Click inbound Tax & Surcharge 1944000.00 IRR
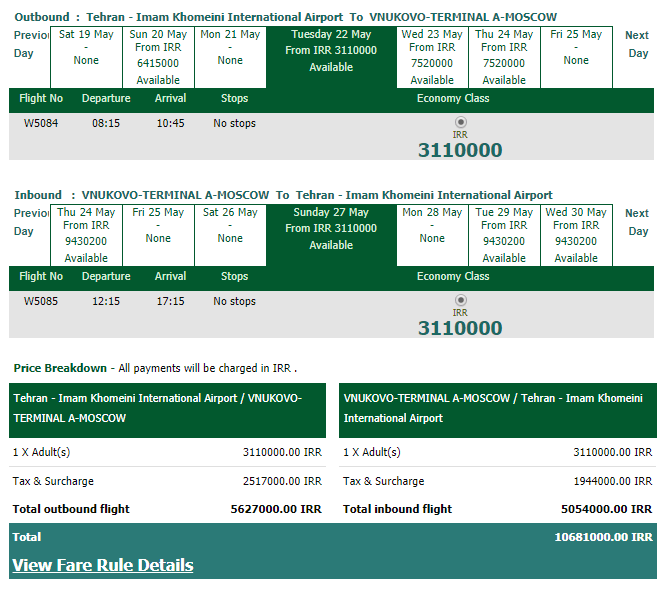 (613, 481)
